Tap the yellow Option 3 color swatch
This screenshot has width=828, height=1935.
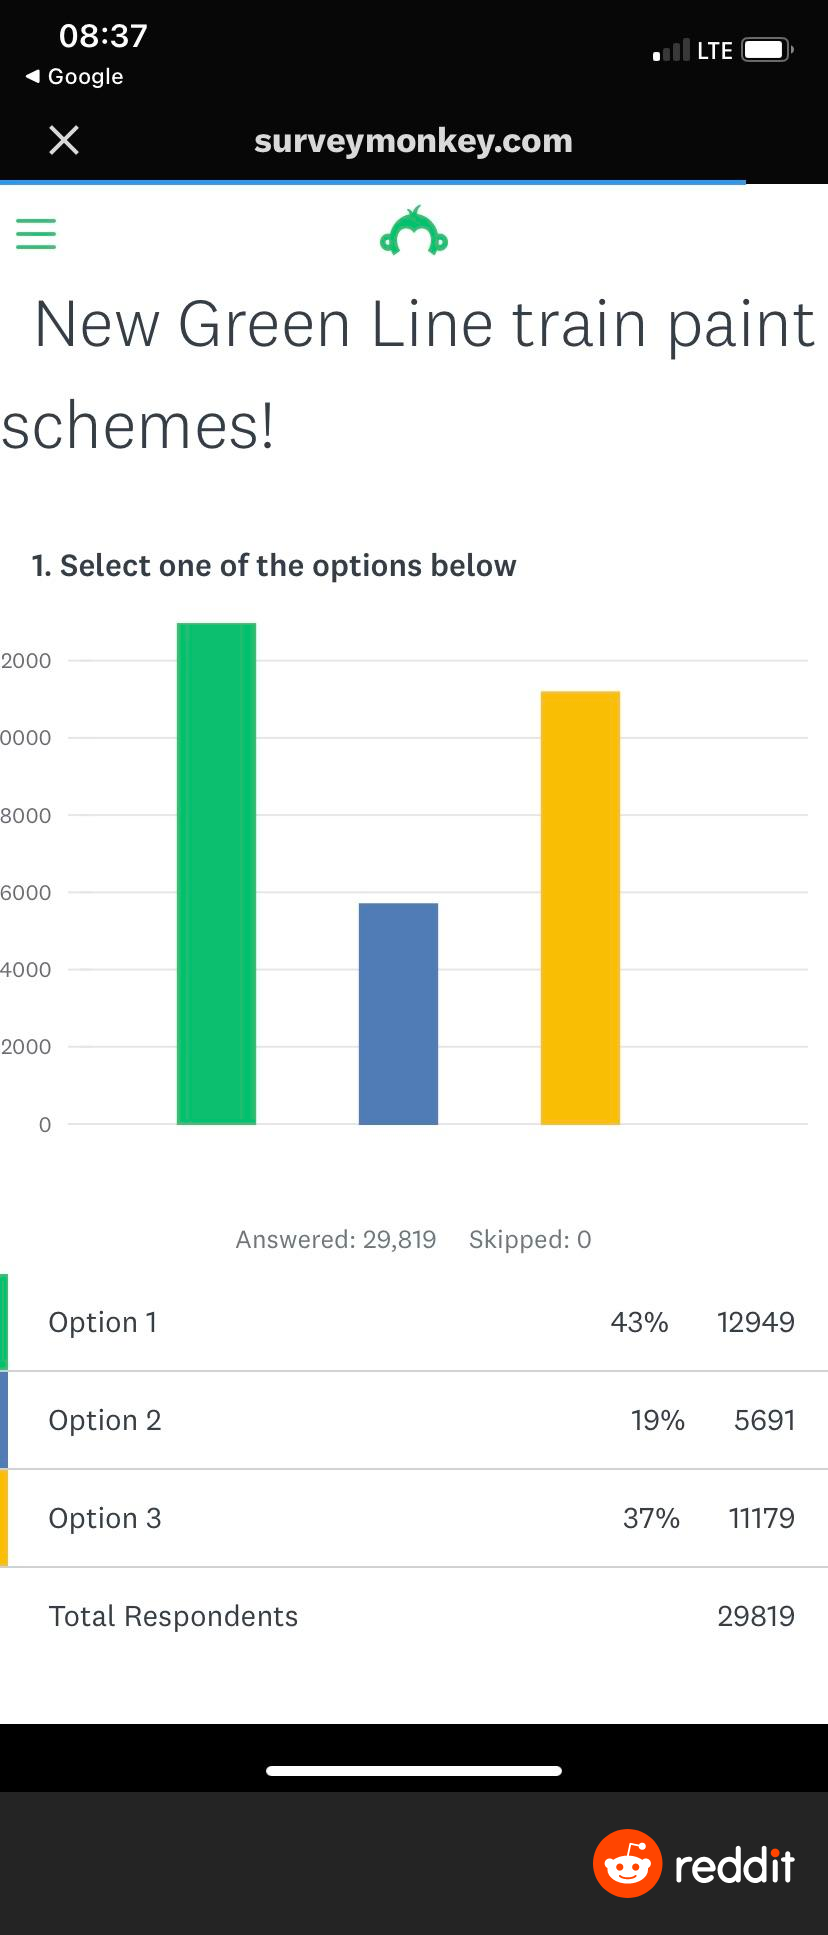tap(4, 1518)
